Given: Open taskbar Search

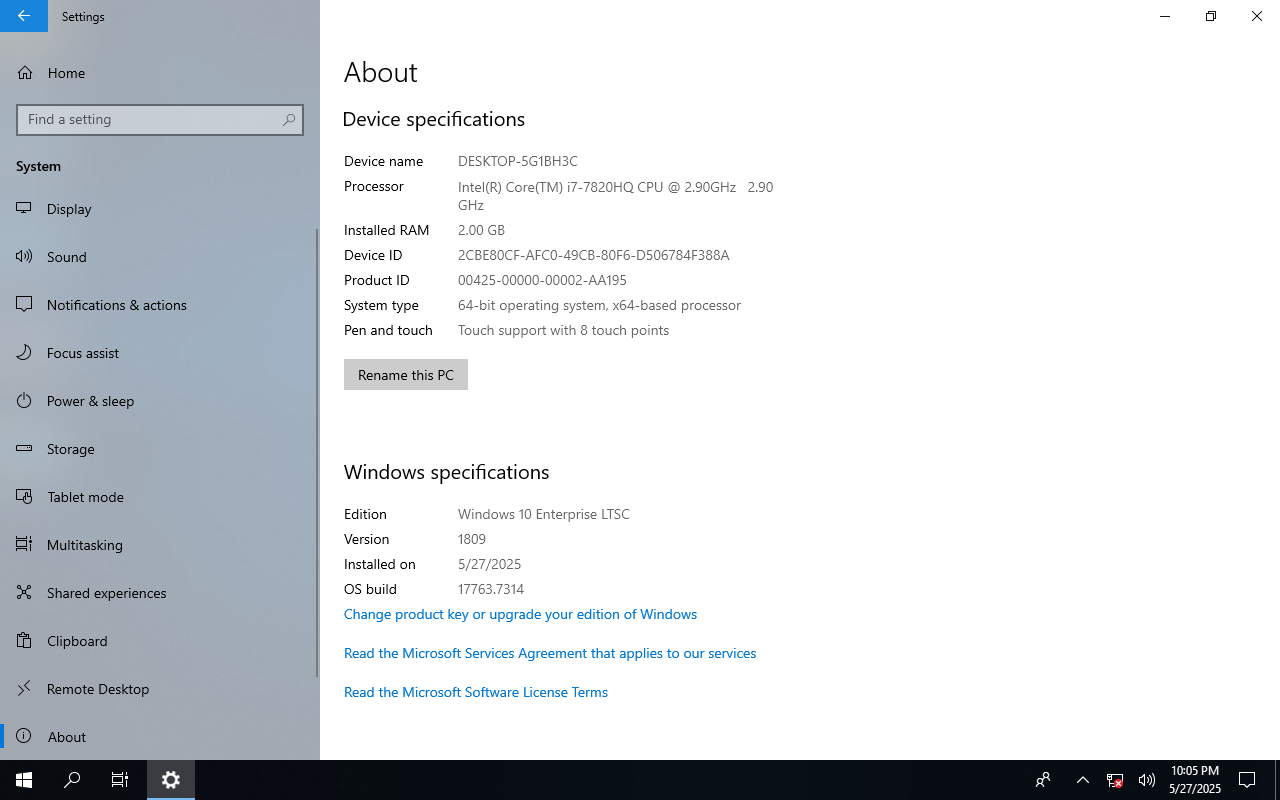Looking at the screenshot, I should click(72, 780).
